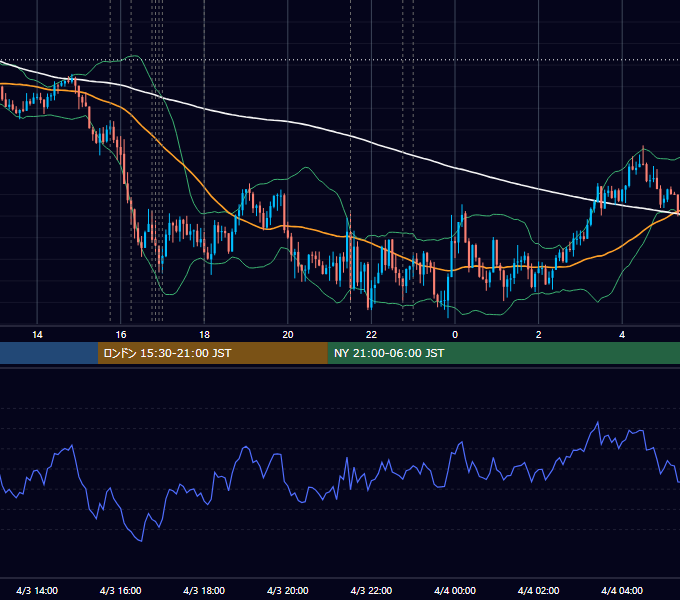Click the 4/3 18:00 time label

coord(204,590)
